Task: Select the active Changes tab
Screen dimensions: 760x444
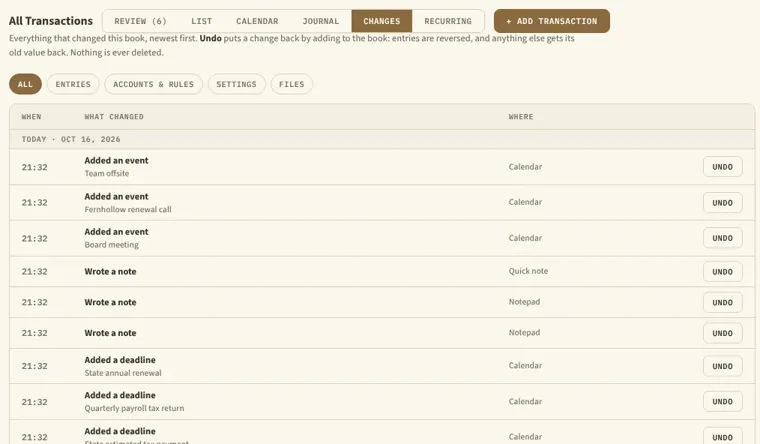Action: (382, 21)
